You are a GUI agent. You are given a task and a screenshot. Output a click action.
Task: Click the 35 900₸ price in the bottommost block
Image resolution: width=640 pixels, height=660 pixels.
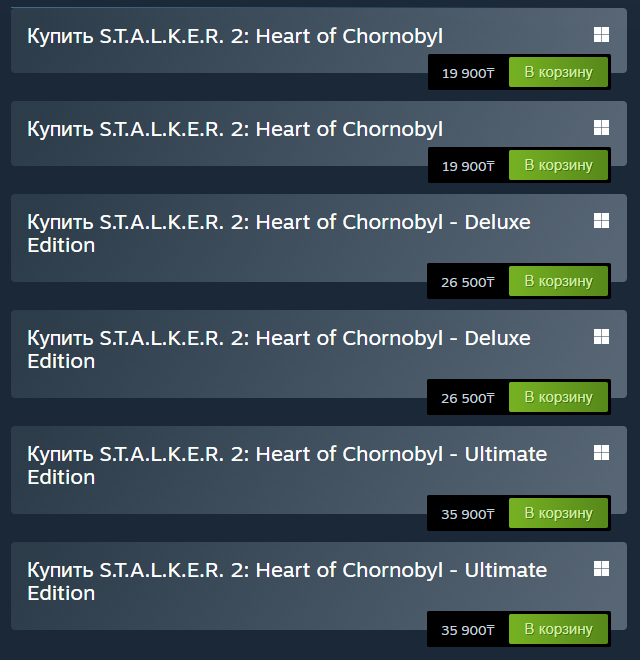coord(468,630)
